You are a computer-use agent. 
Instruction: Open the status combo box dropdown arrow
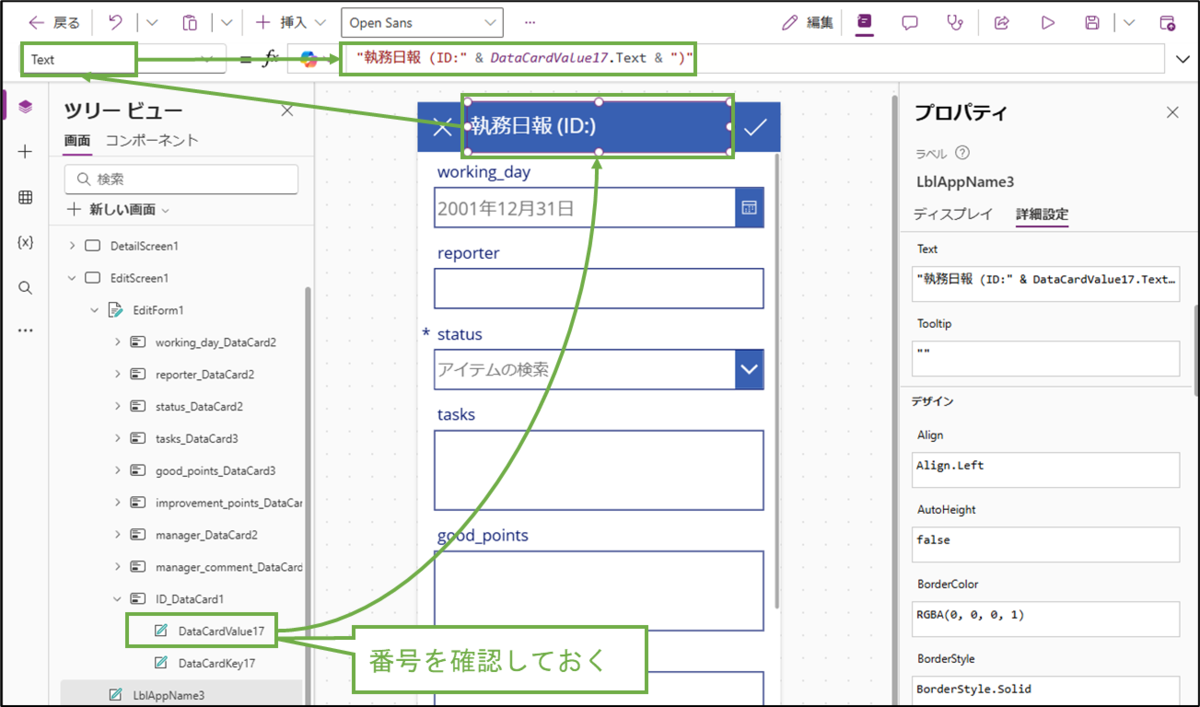749,369
